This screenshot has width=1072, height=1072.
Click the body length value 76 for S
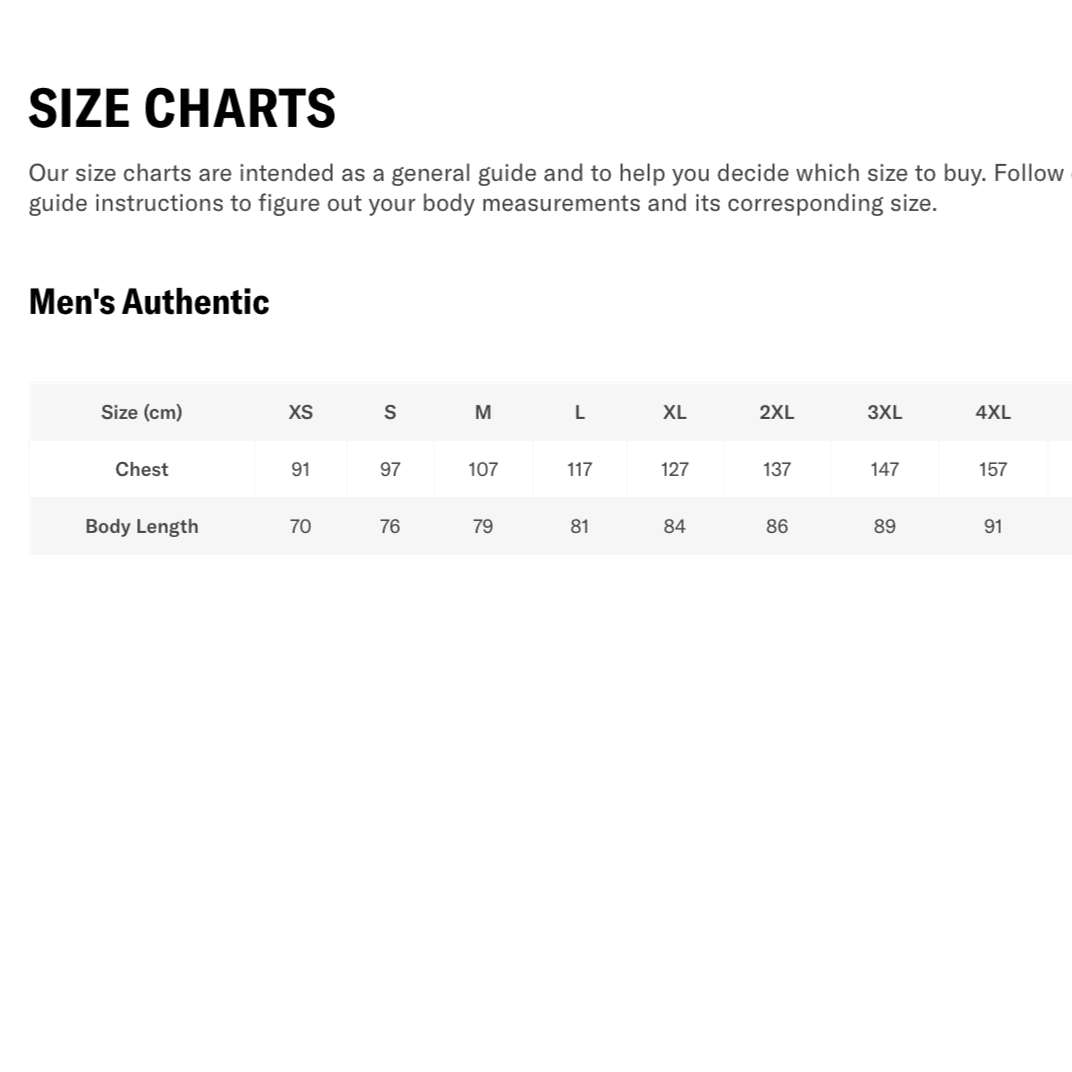[x=390, y=526]
